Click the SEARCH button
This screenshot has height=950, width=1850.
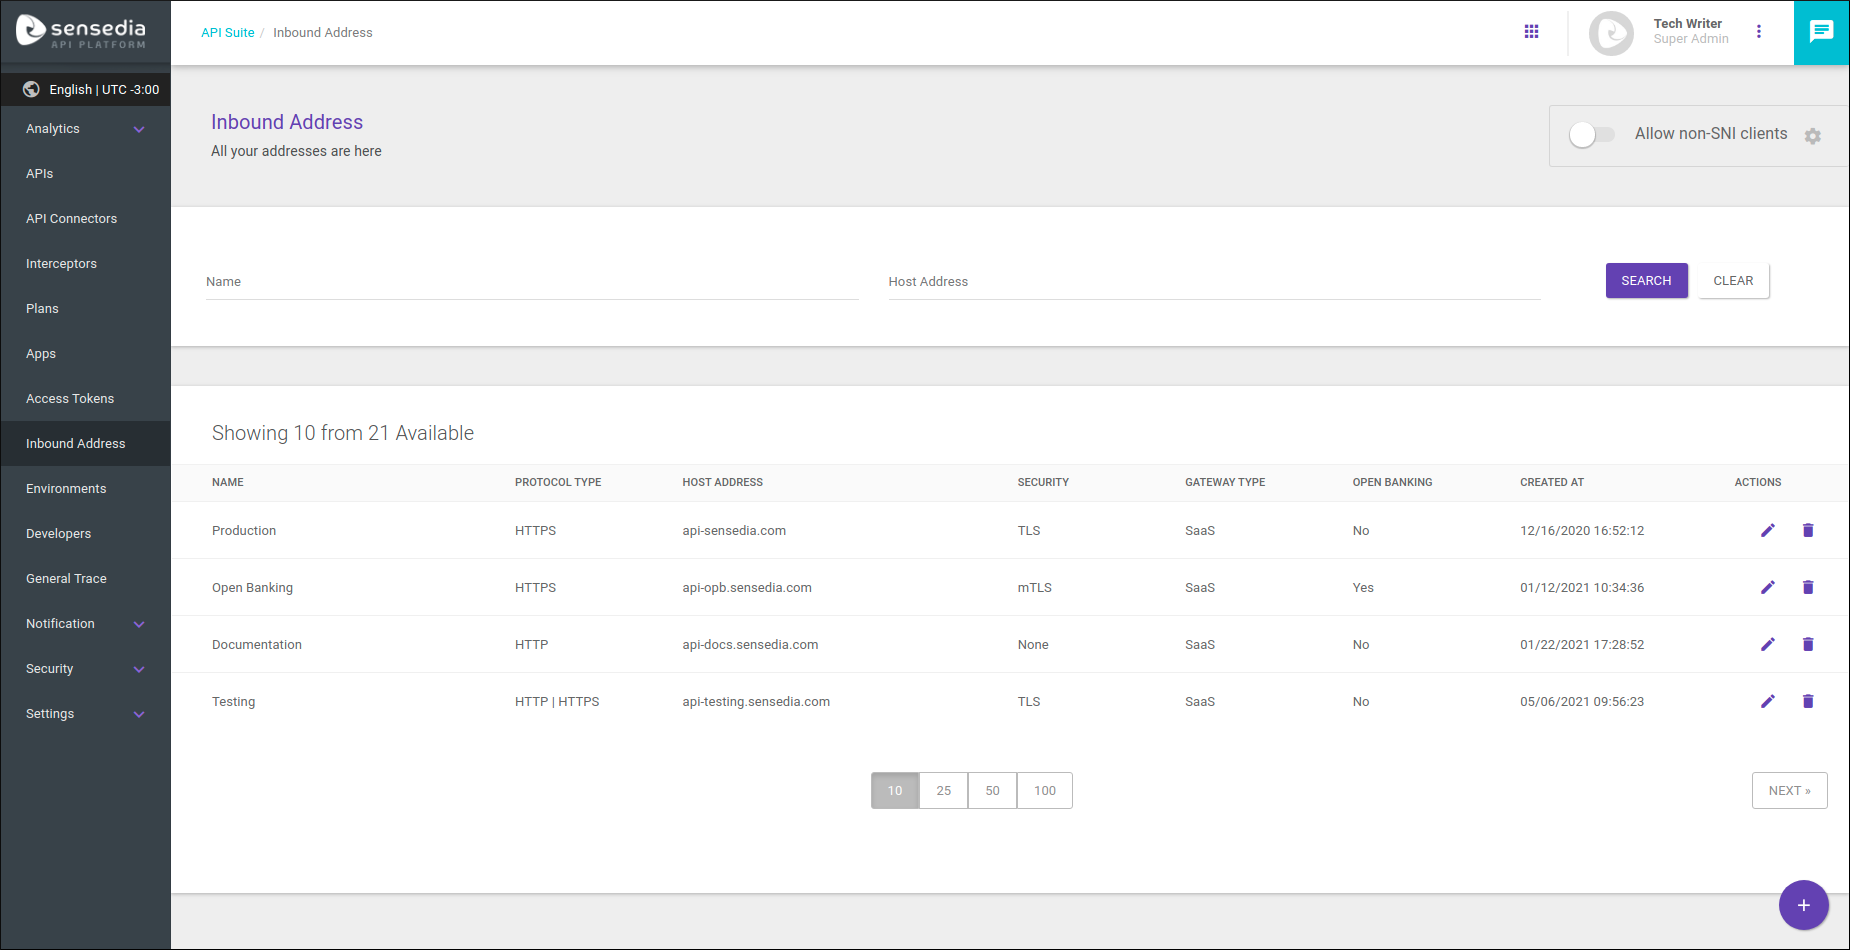tap(1646, 280)
